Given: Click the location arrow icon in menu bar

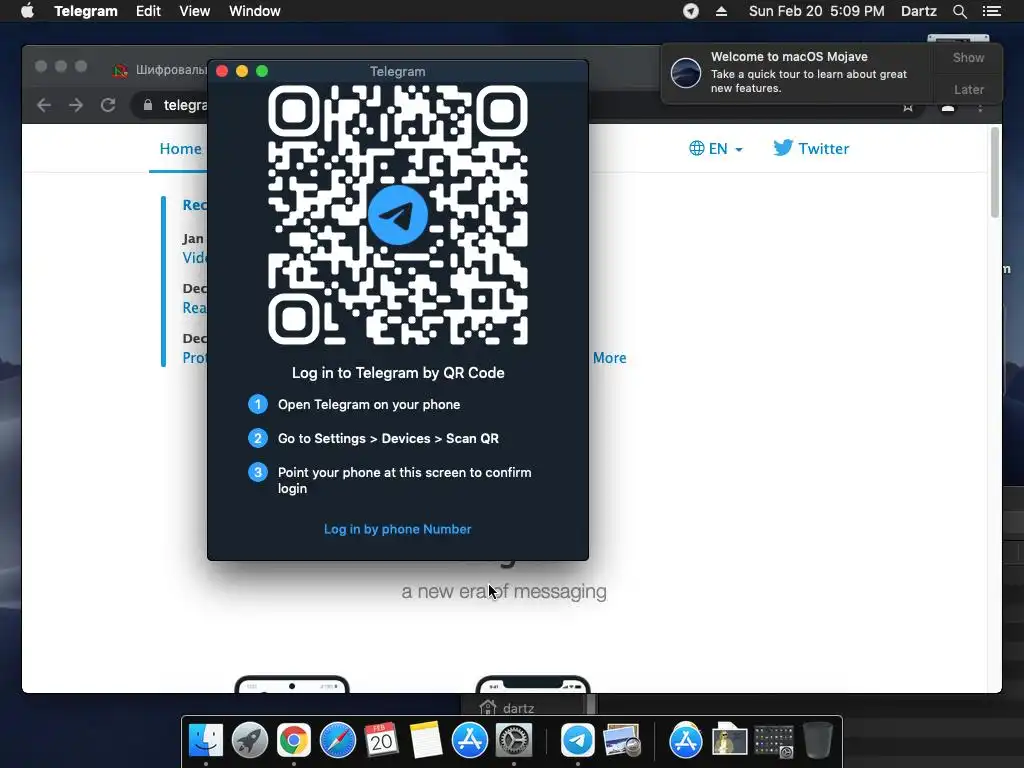Looking at the screenshot, I should point(691,11).
